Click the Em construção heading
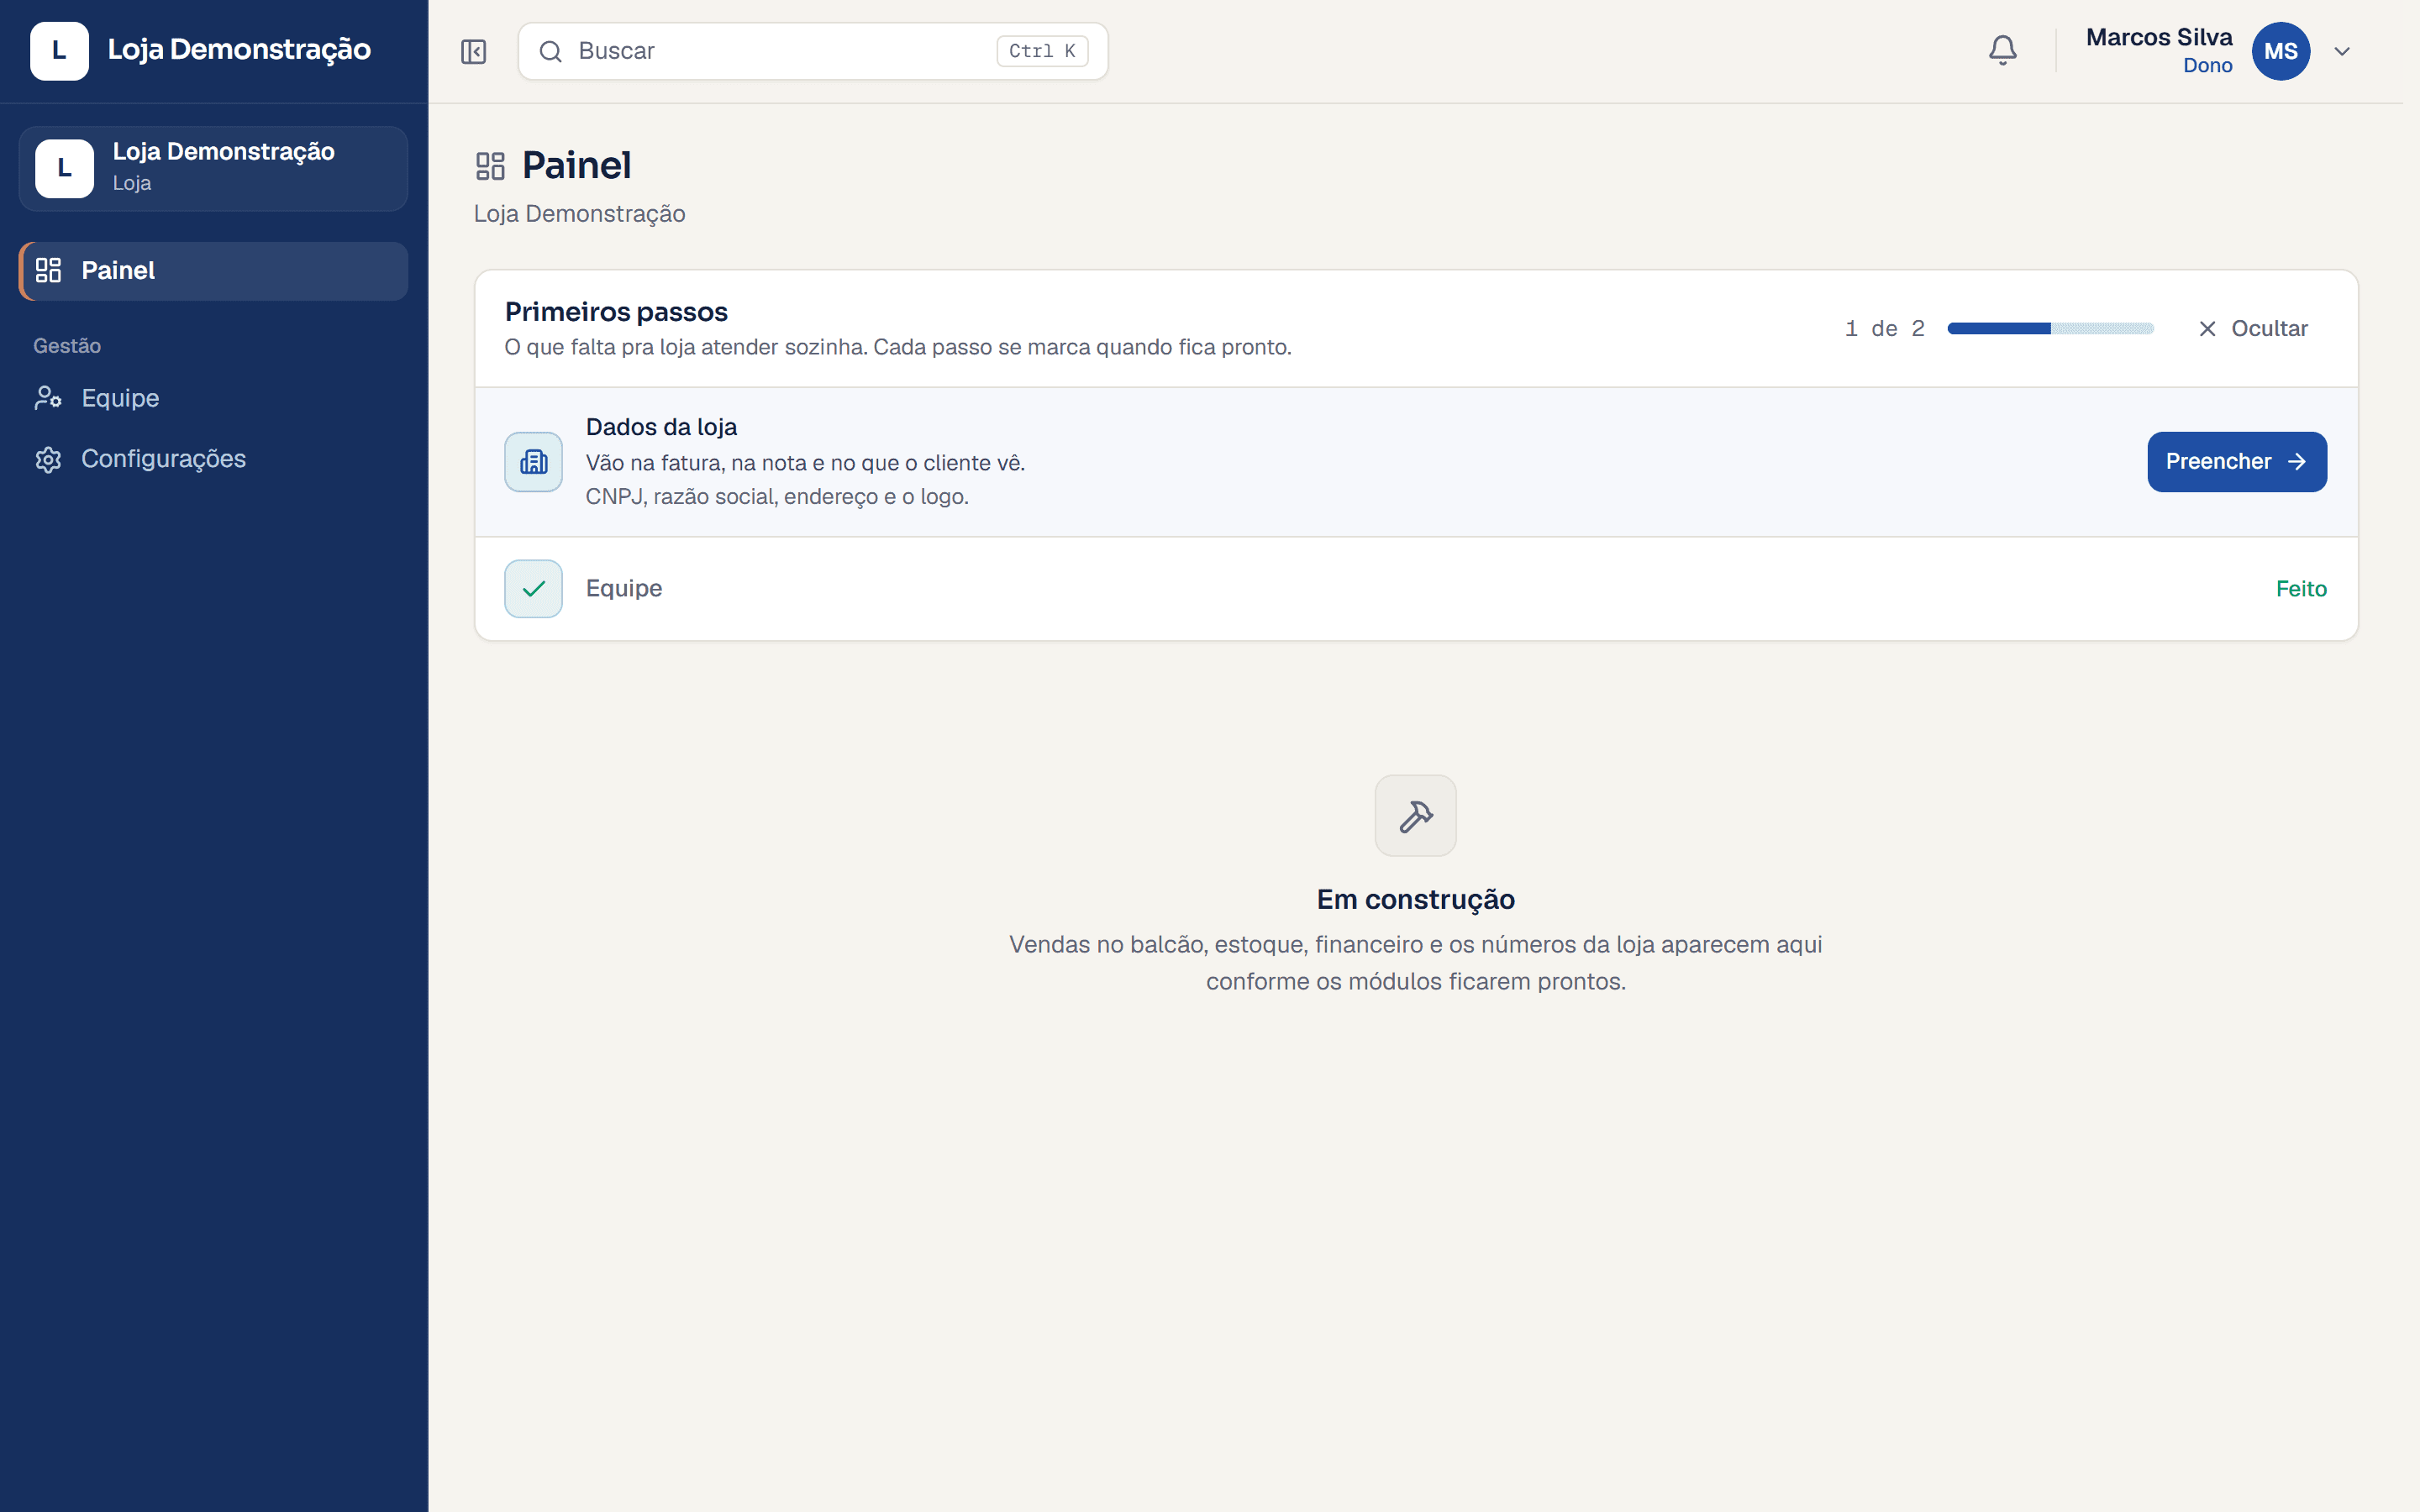Viewport: 2420px width, 1512px height. [x=1415, y=900]
